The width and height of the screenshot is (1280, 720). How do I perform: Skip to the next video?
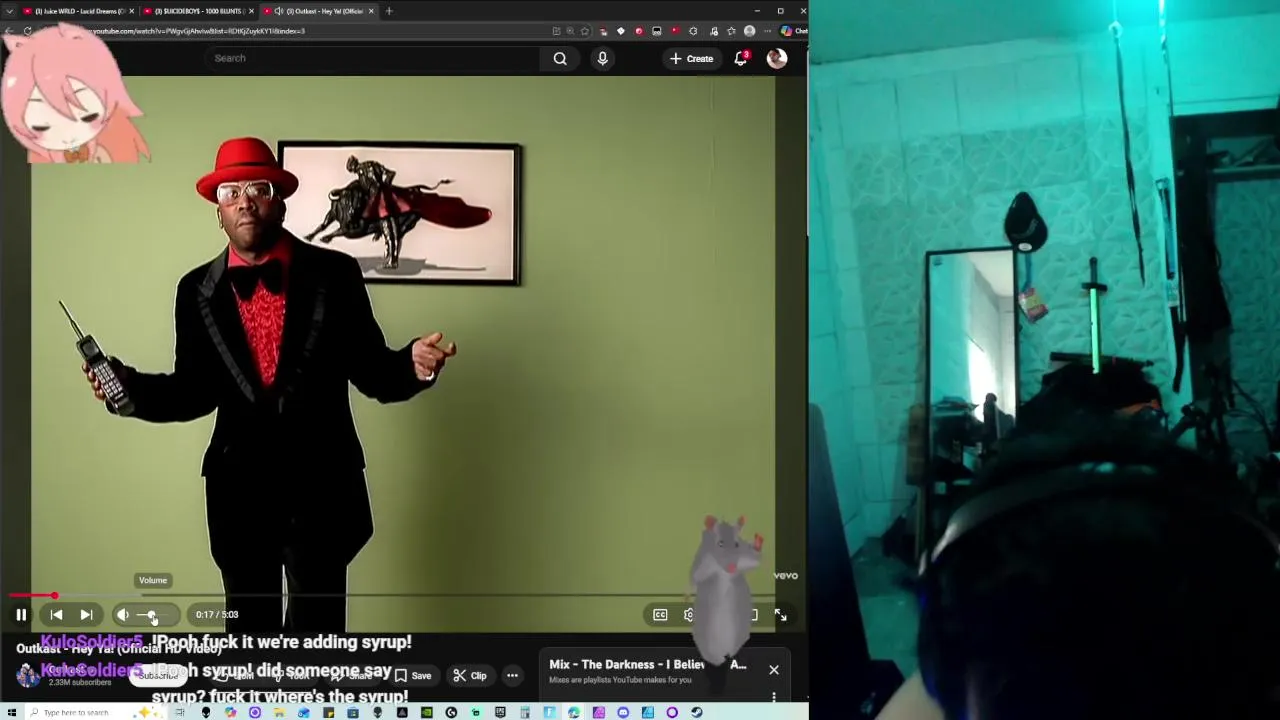(87, 615)
